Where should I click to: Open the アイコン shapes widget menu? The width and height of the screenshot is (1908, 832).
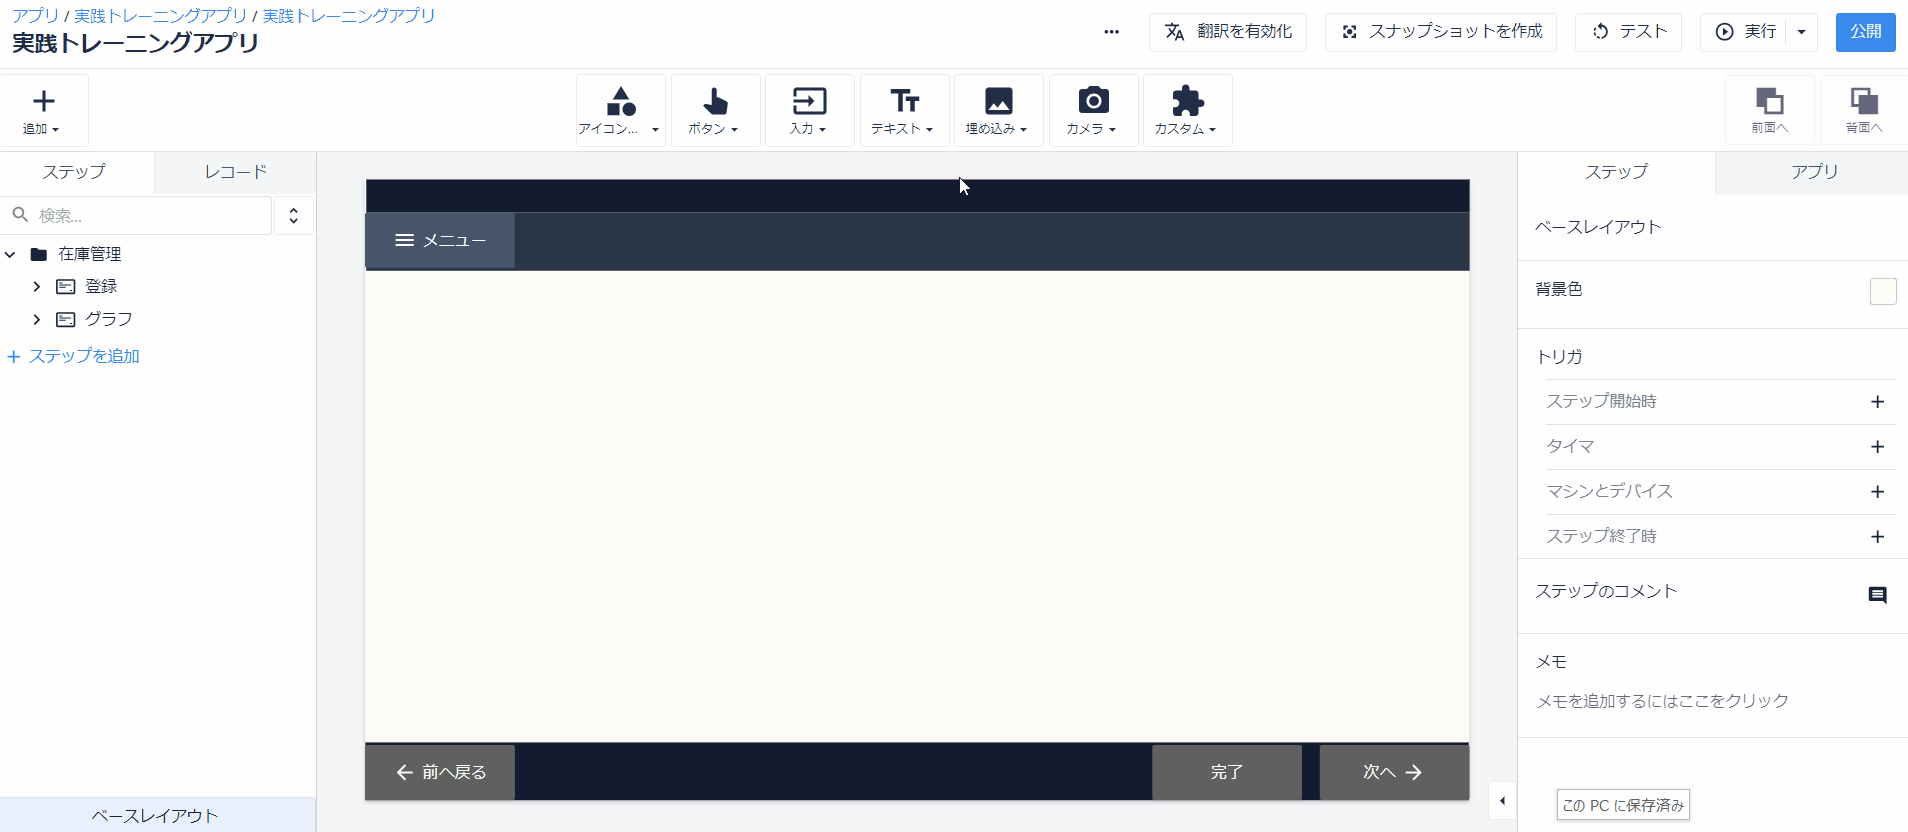pyautogui.click(x=620, y=110)
